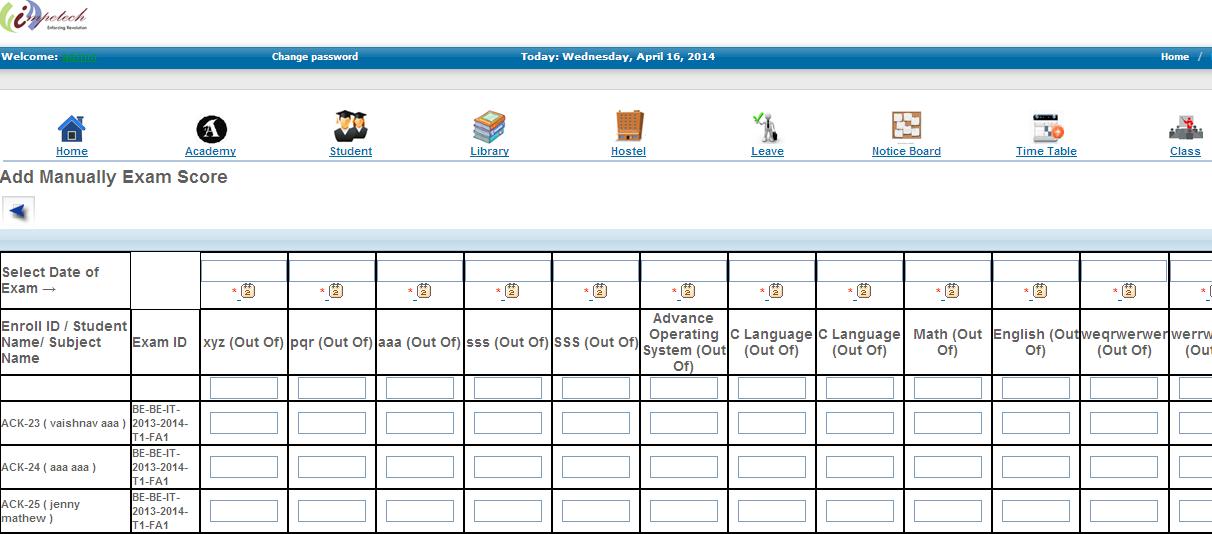
Task: Focus the Out Of value field under Math
Action: [x=948, y=388]
